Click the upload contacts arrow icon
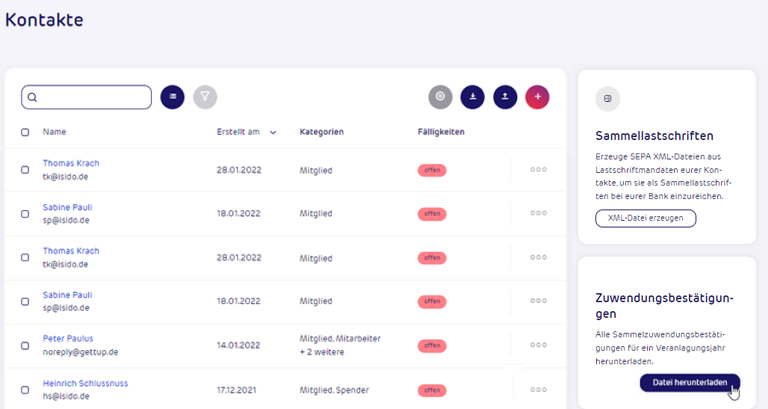768x409 pixels. click(505, 97)
